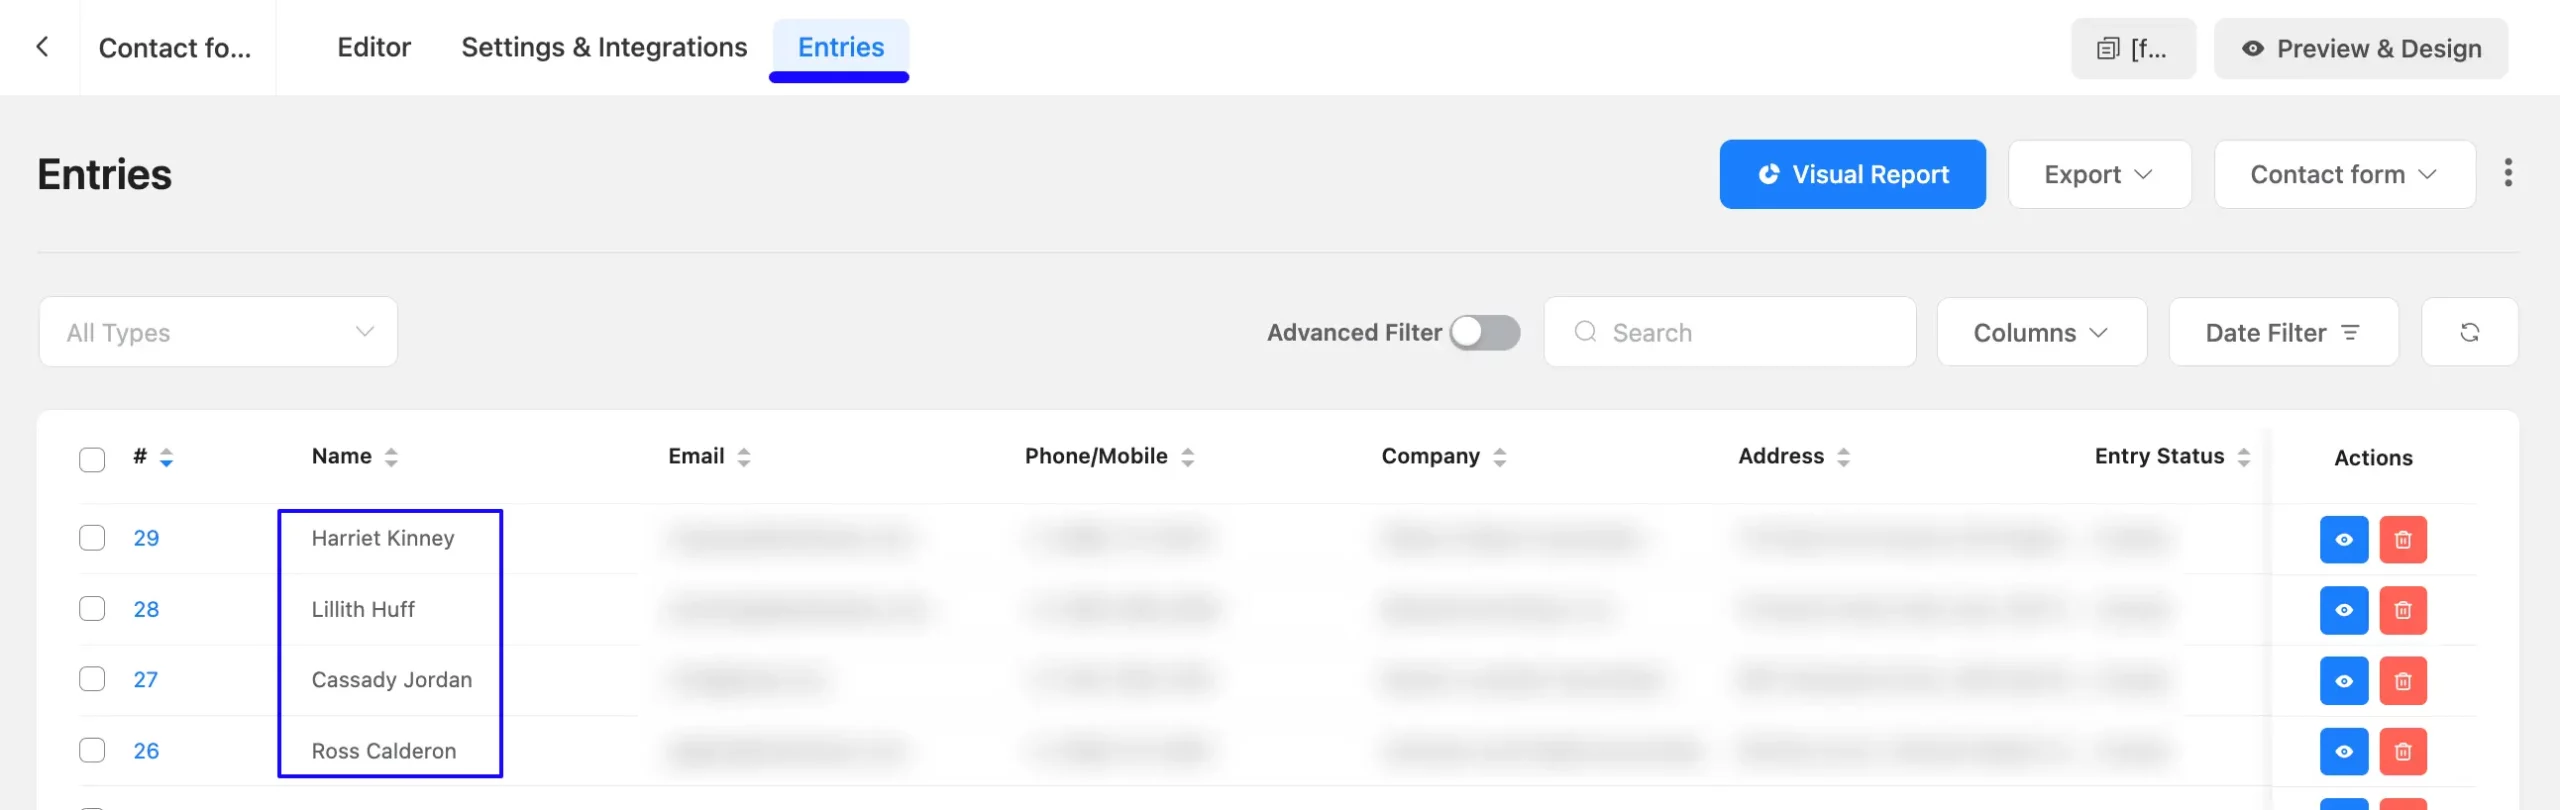The height and width of the screenshot is (810, 2560).
Task: Click the Visual Report button
Action: [1852, 174]
